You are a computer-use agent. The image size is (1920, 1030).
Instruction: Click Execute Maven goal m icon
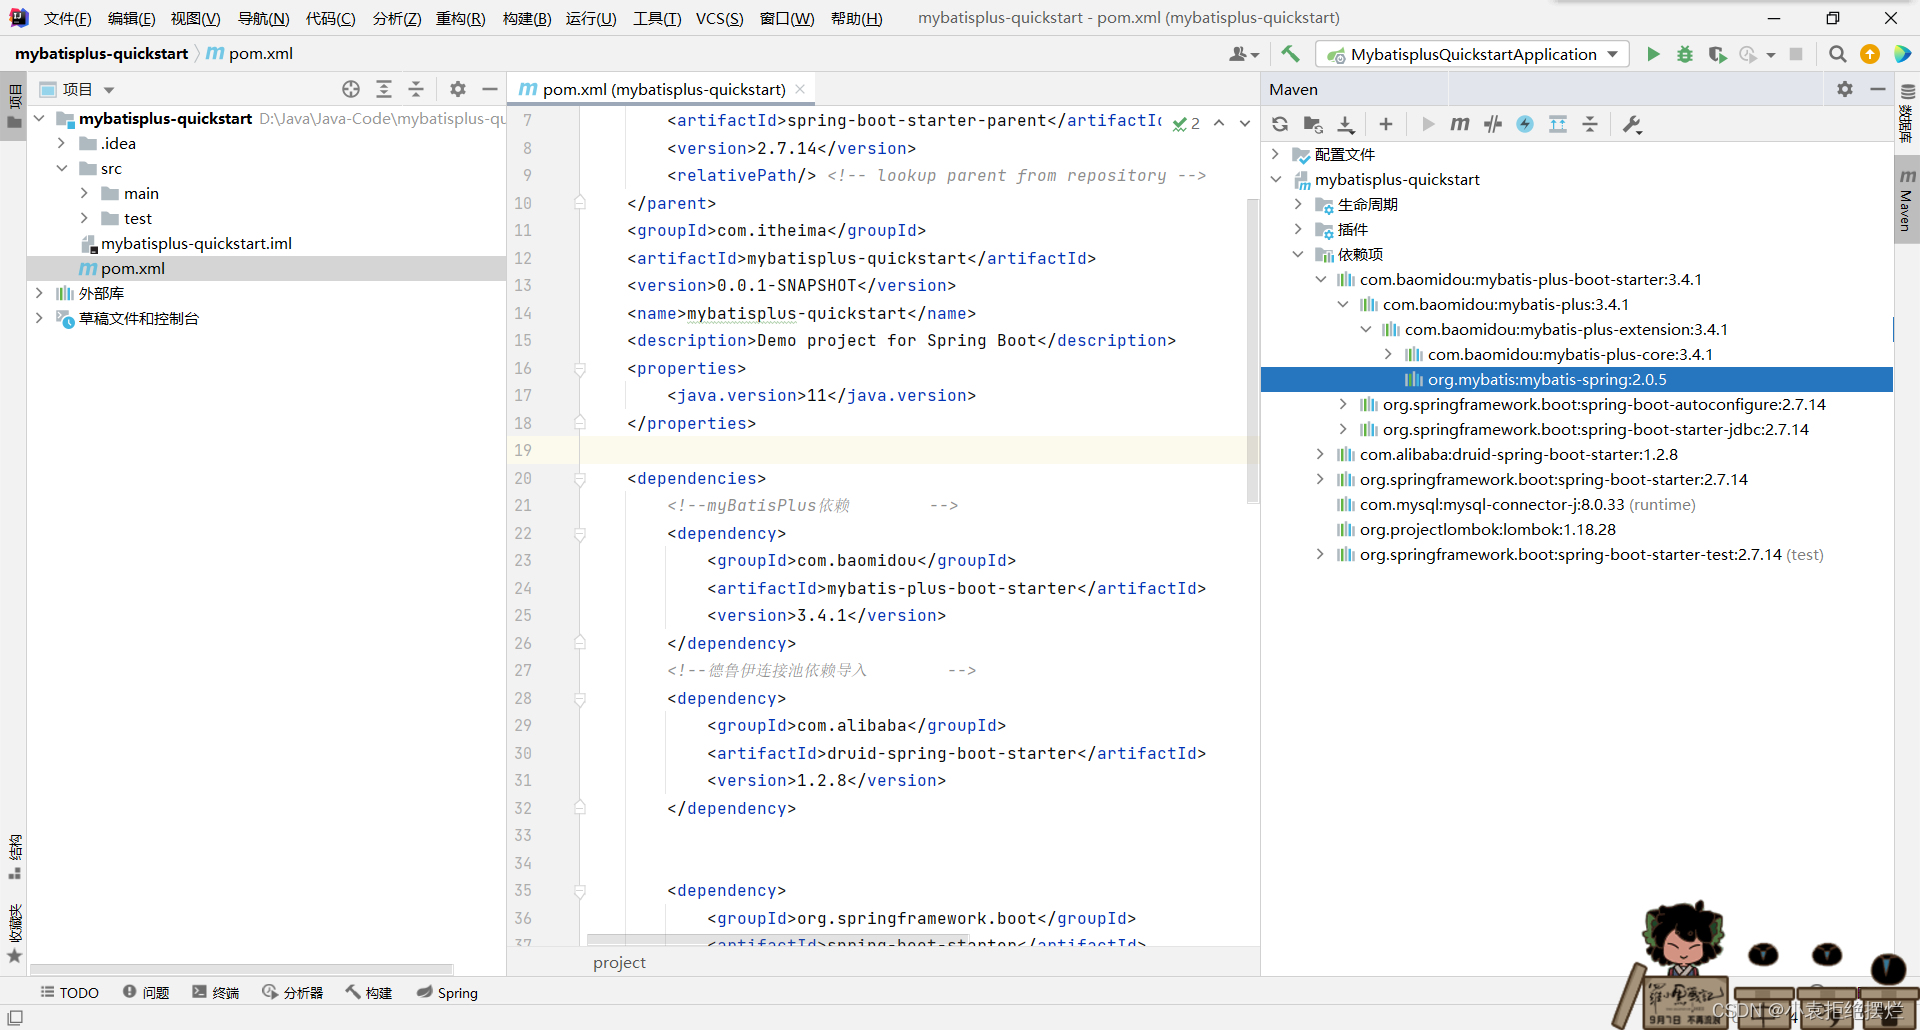[1460, 124]
